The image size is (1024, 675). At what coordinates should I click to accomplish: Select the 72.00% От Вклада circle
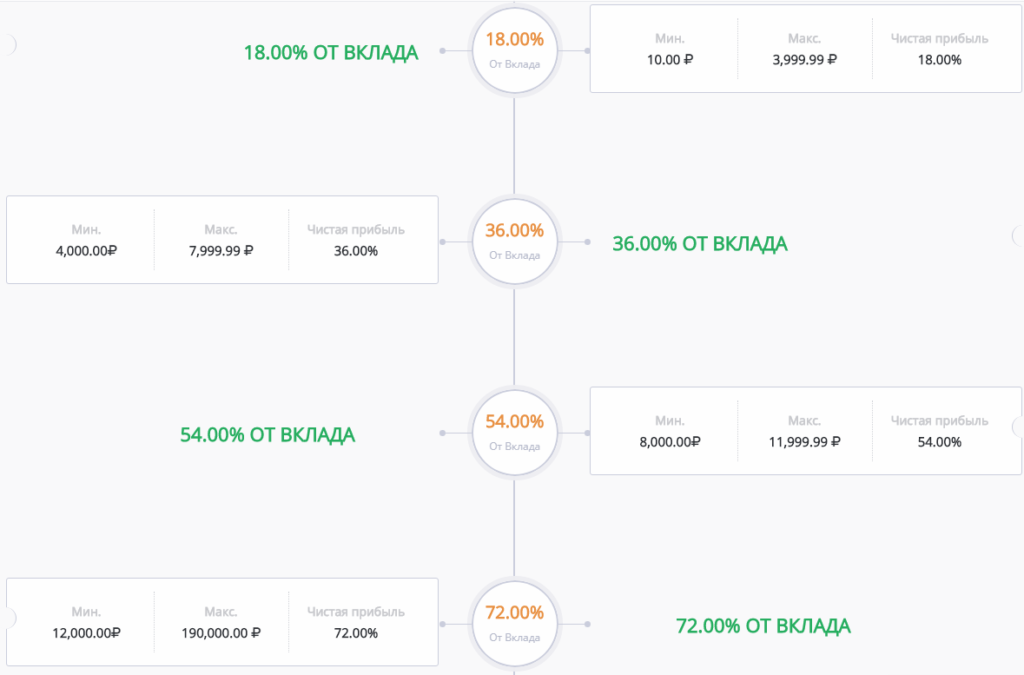coord(515,624)
